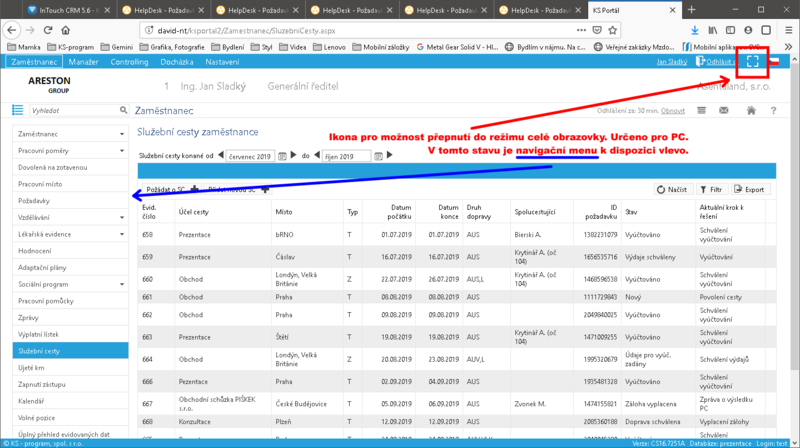Open a new browser tab
Image resolution: width=800 pixels, height=448 pixels.
[x=691, y=10]
